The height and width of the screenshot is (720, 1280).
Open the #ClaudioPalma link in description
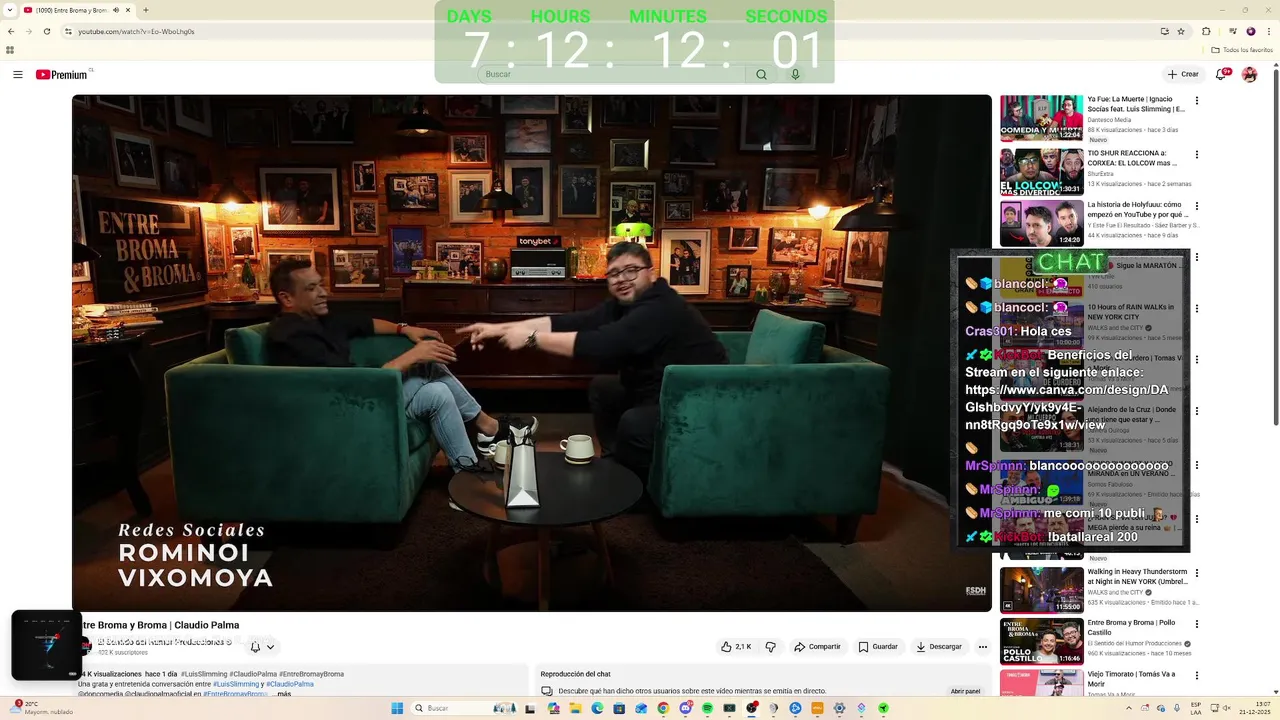[x=290, y=684]
